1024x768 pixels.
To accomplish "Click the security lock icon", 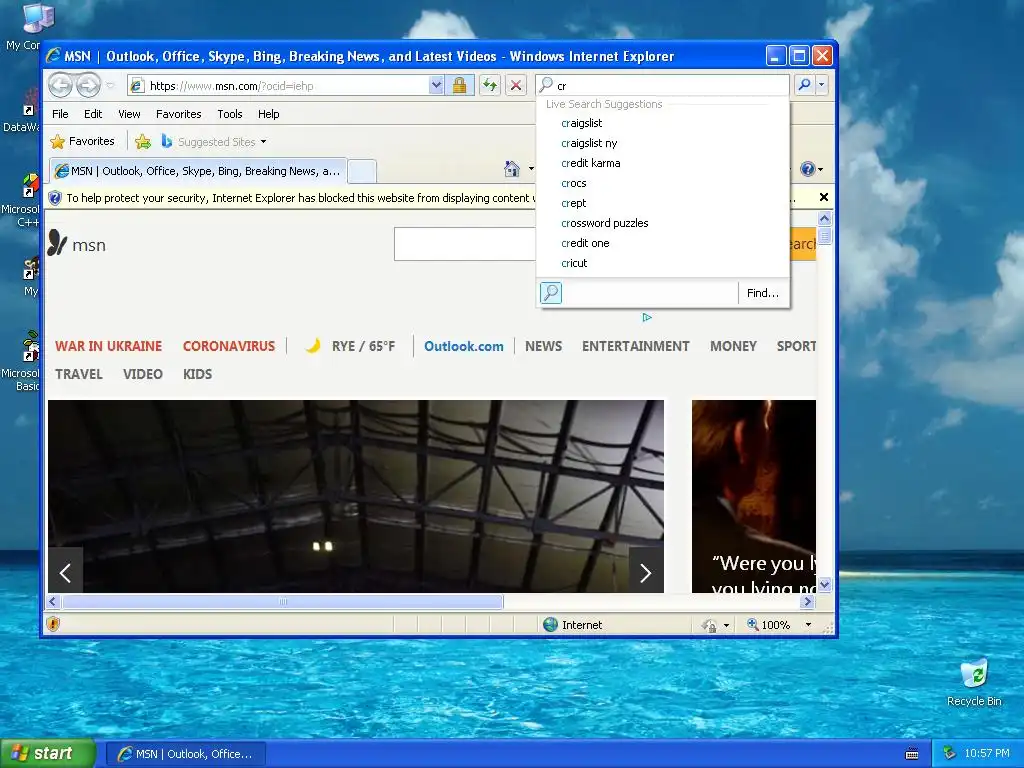I will [459, 85].
